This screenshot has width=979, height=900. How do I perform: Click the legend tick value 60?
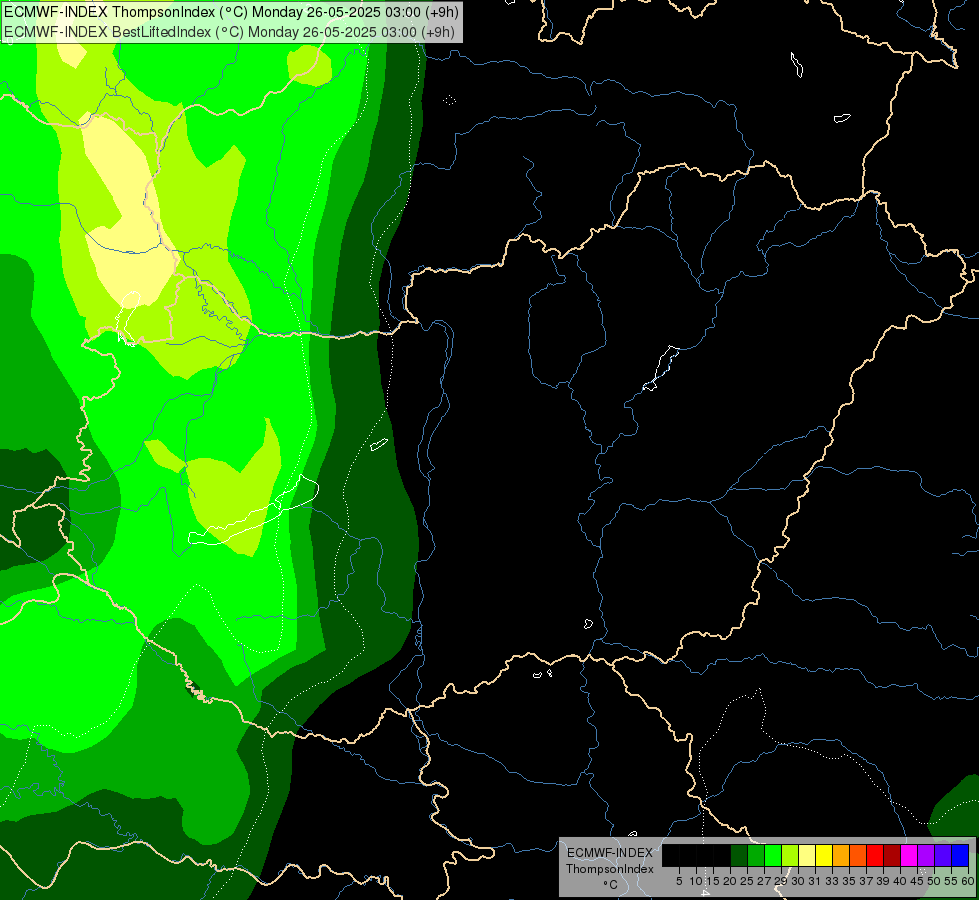click(x=968, y=881)
